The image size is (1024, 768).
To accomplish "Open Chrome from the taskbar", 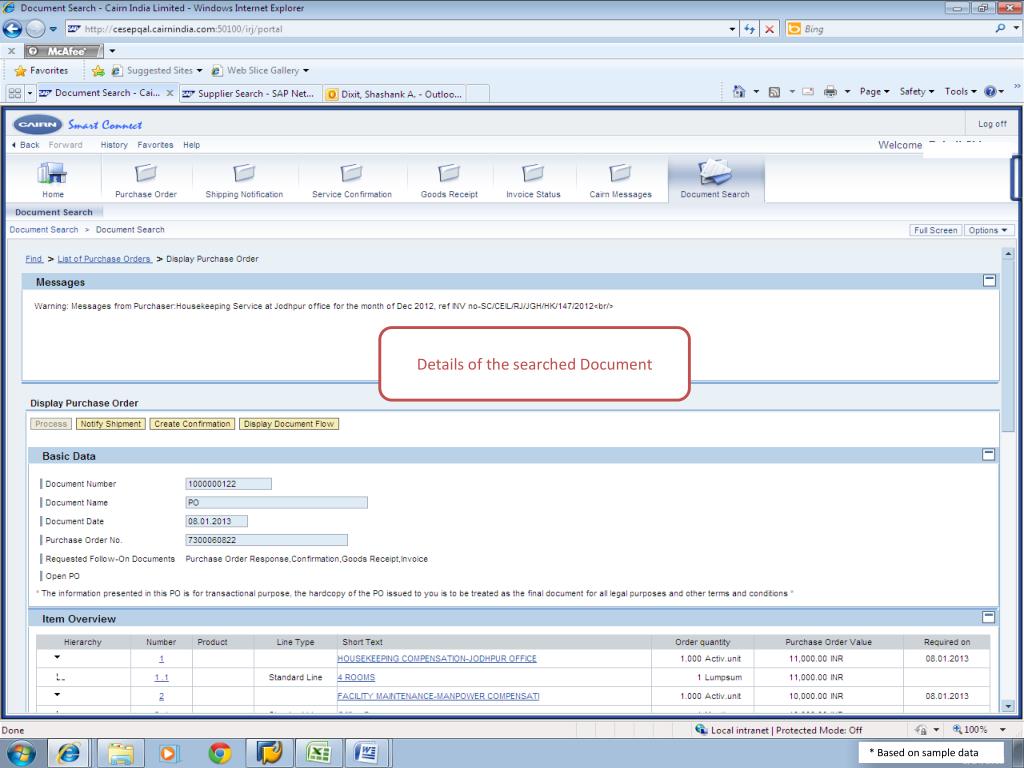I will (219, 754).
